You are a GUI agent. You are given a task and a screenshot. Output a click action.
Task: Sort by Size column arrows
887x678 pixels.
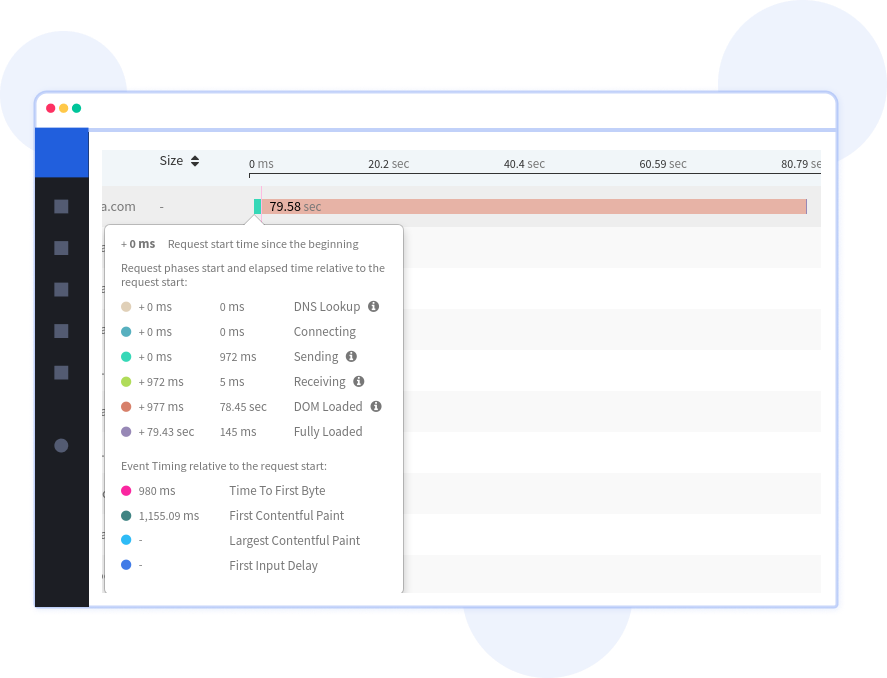195,161
